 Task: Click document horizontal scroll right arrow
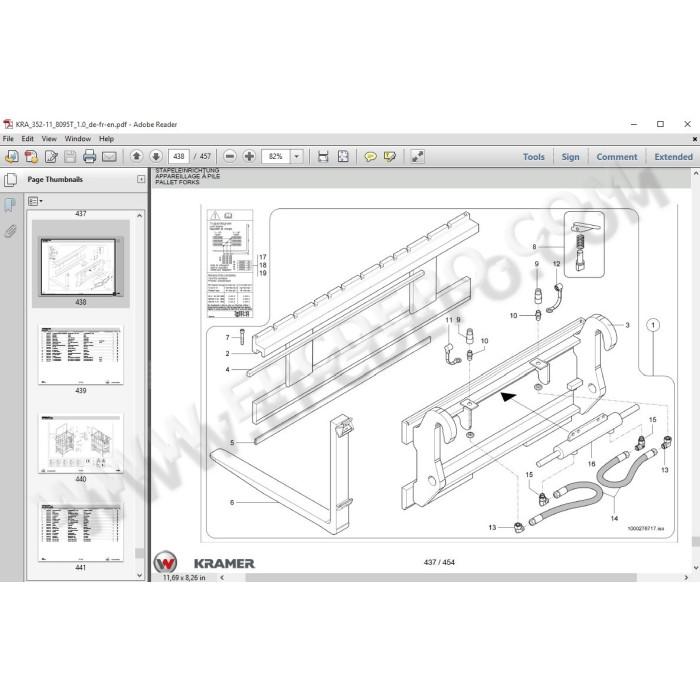[686, 578]
